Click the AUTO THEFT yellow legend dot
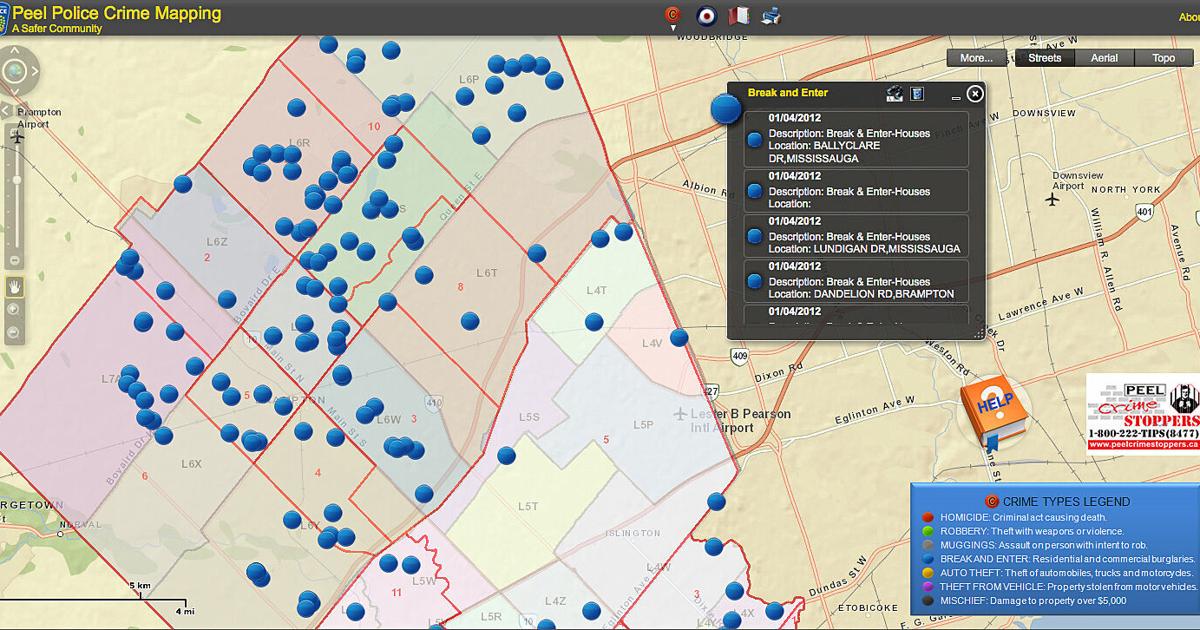 (x=929, y=573)
